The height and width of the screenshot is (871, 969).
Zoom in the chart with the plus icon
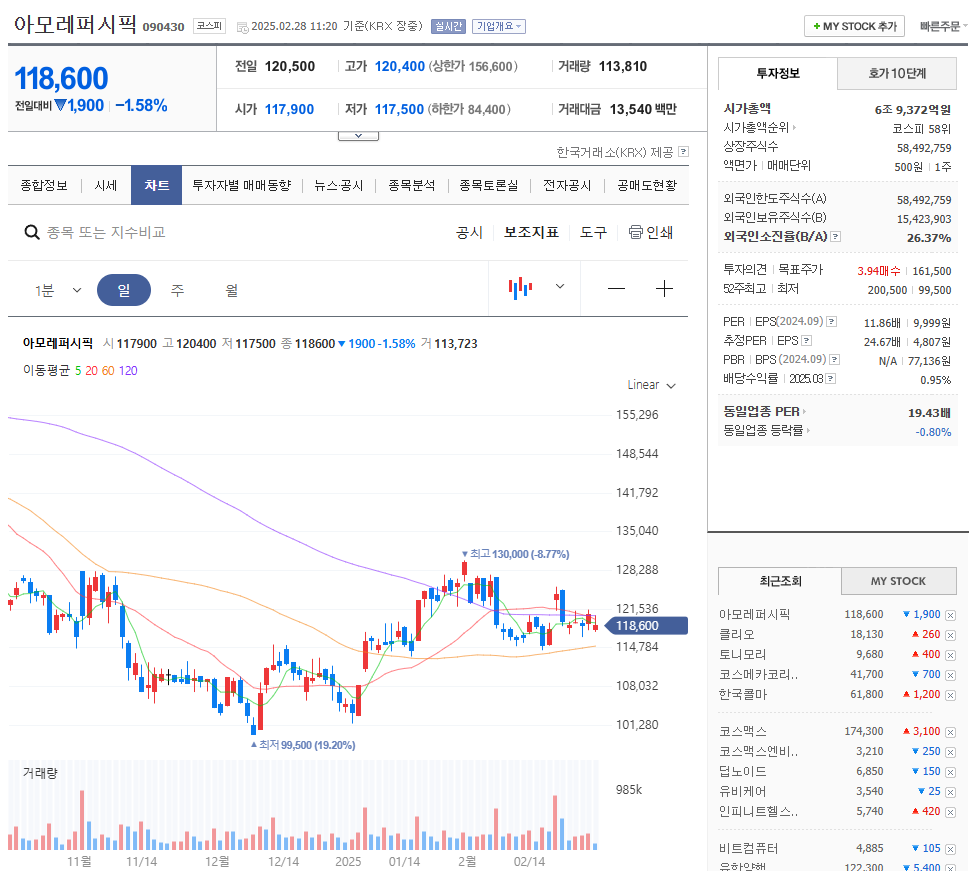(663, 287)
